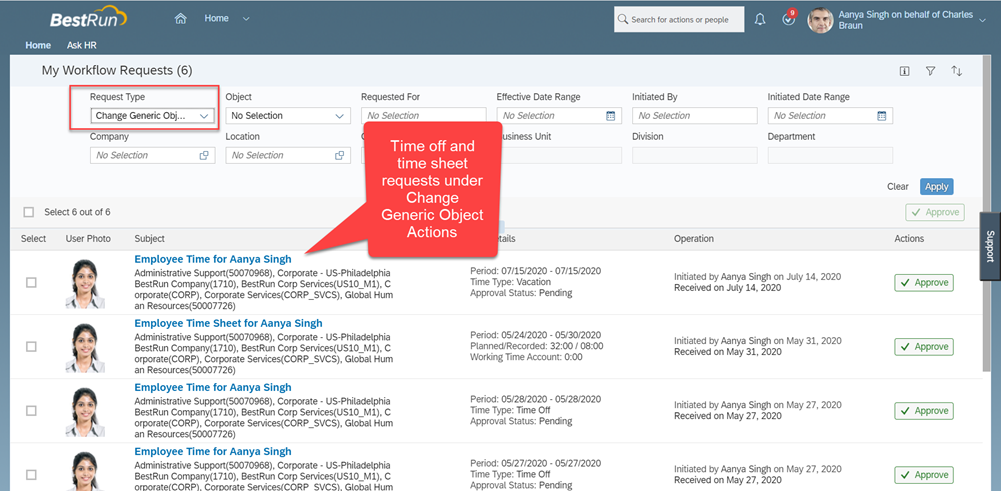1001x491 pixels.
Task: Toggle the Select 6 out of 6 checkbox
Action: pos(29,212)
